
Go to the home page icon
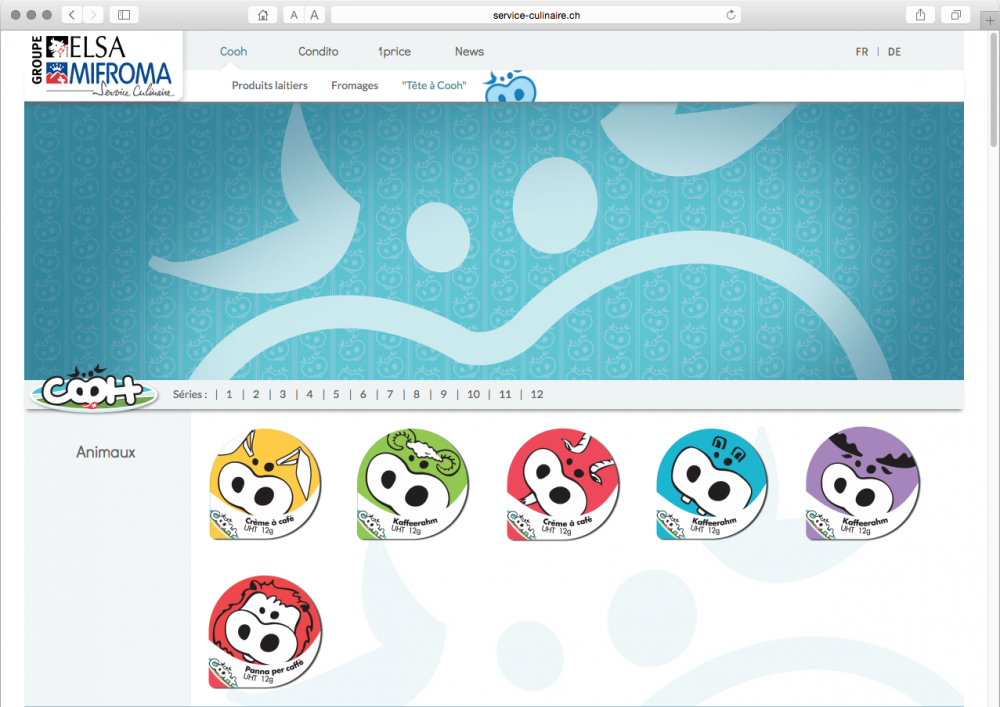(263, 15)
